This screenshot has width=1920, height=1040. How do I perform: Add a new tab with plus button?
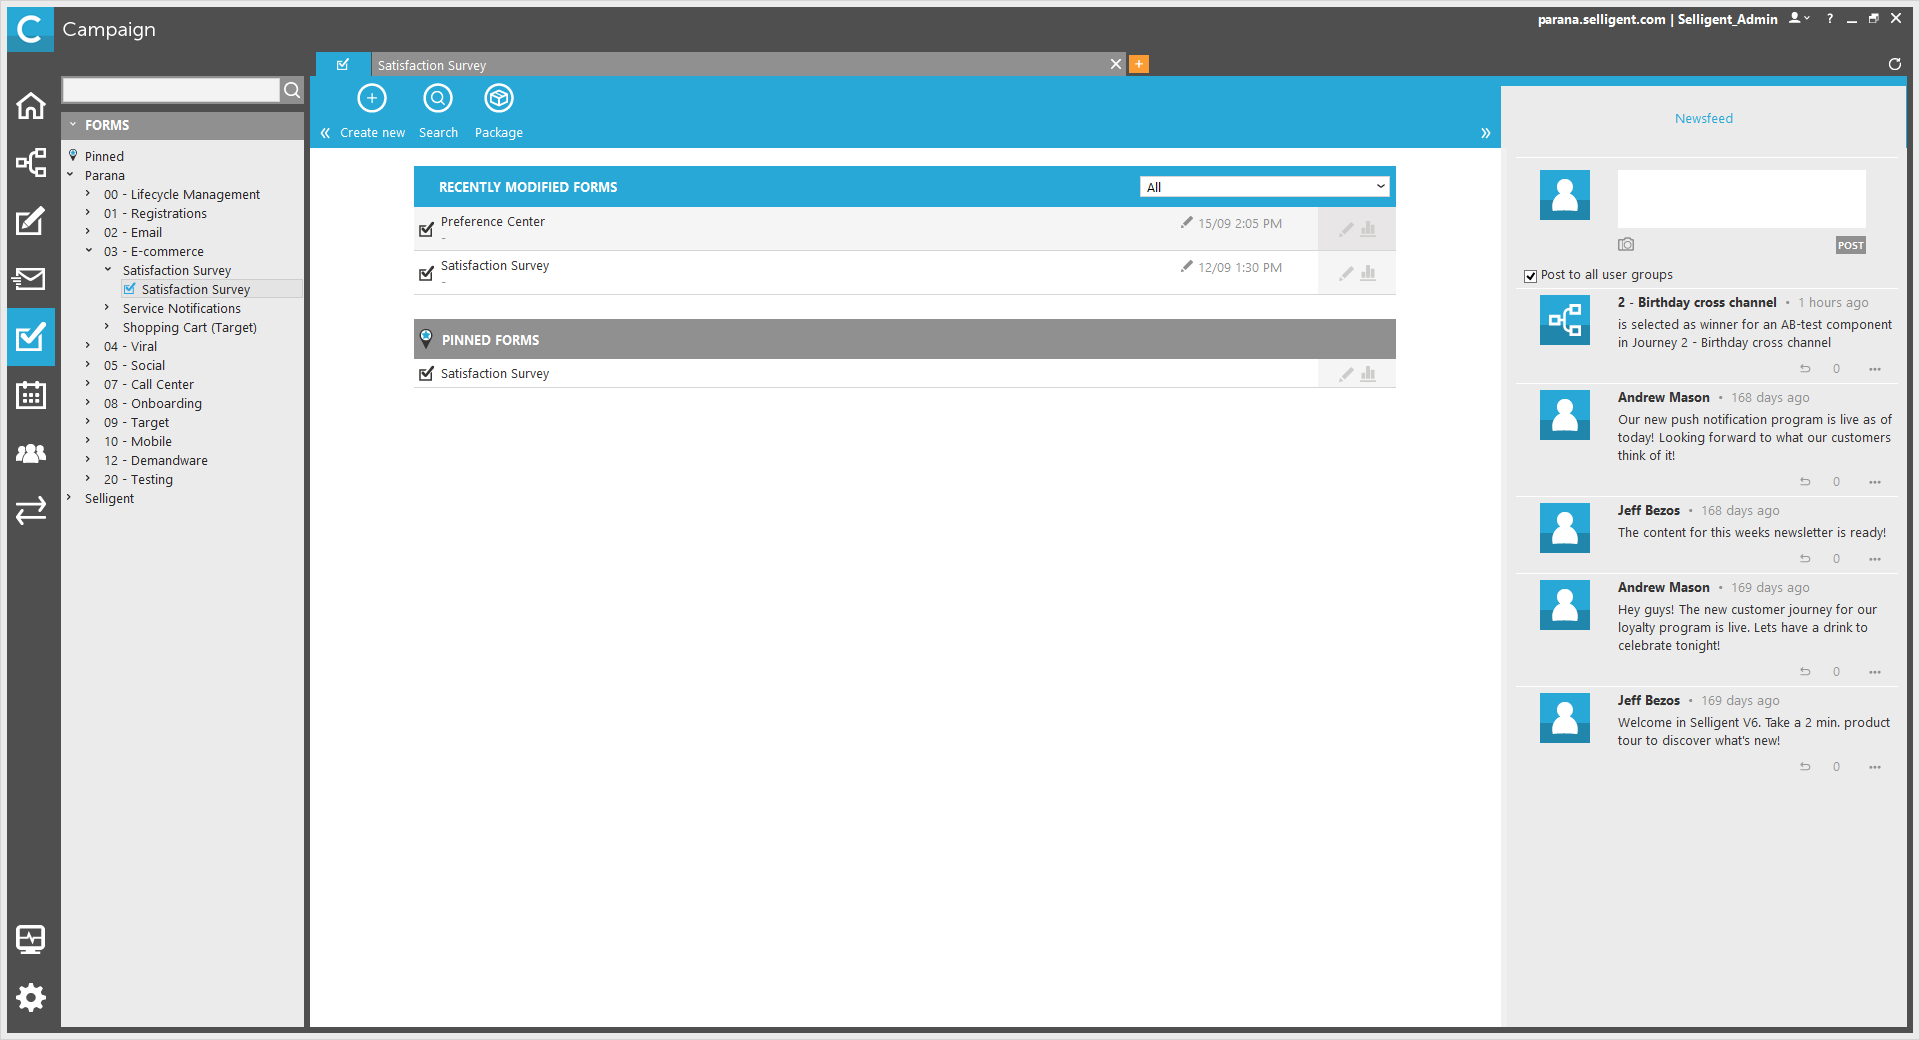point(1138,65)
